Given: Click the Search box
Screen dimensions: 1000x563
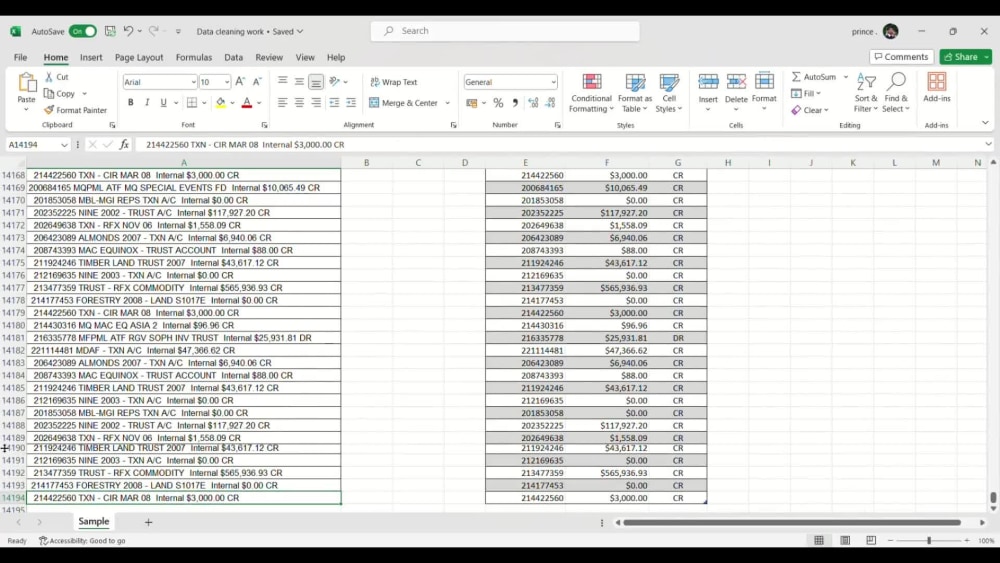Looking at the screenshot, I should click(505, 31).
